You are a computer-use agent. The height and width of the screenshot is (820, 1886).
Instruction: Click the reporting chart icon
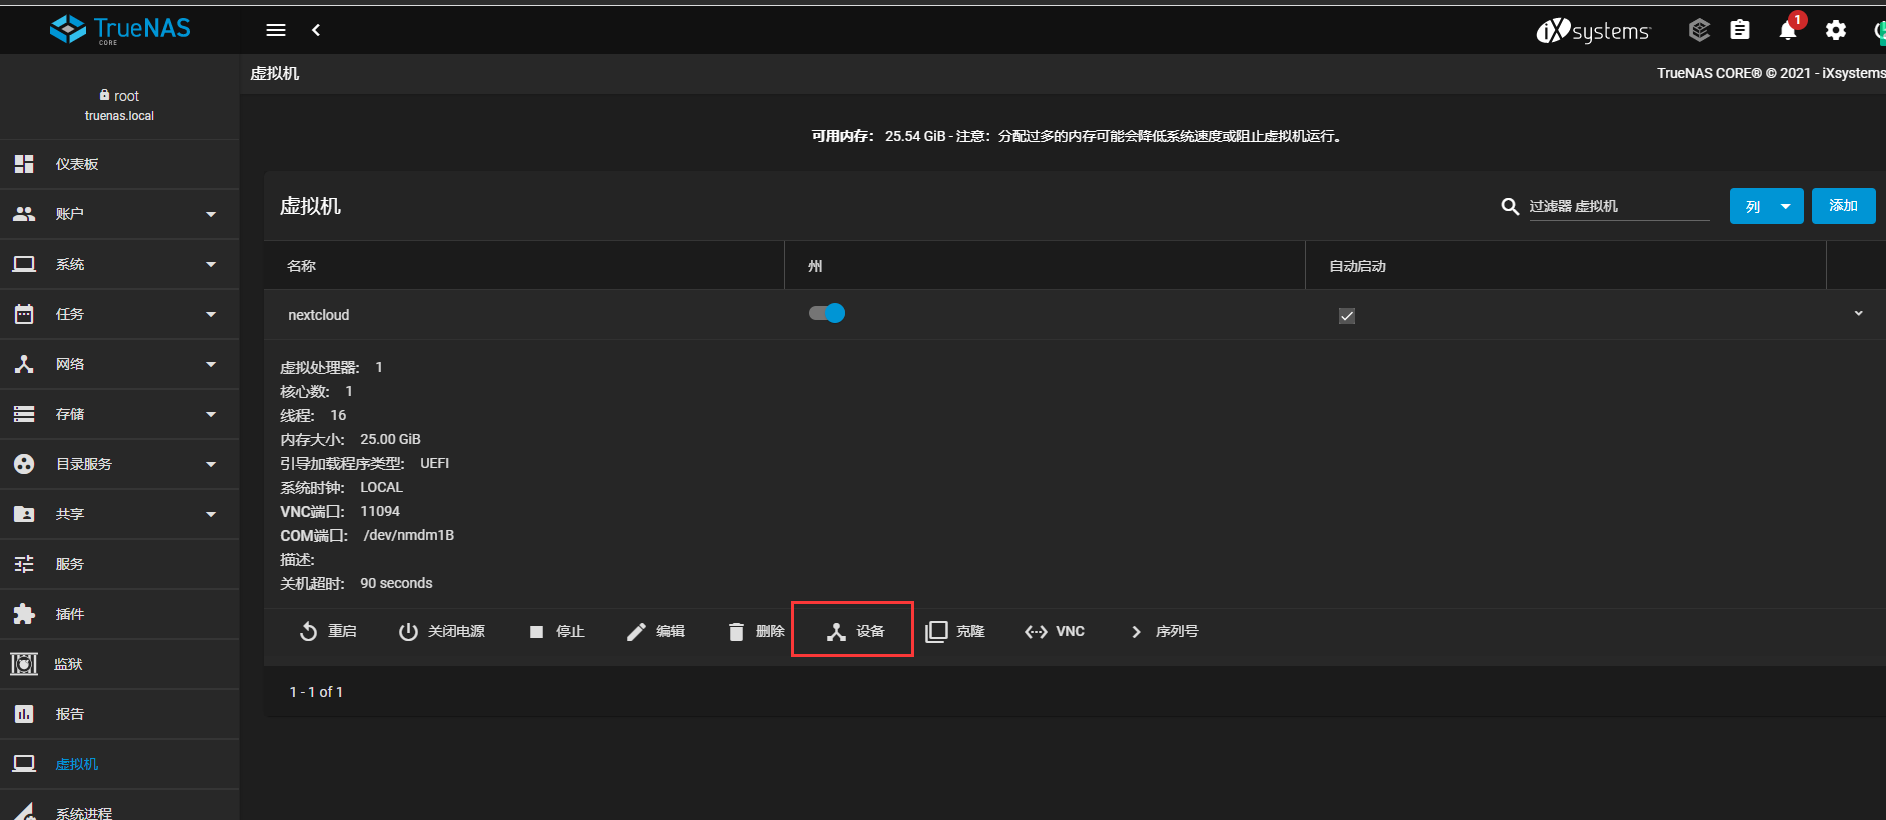tap(24, 714)
